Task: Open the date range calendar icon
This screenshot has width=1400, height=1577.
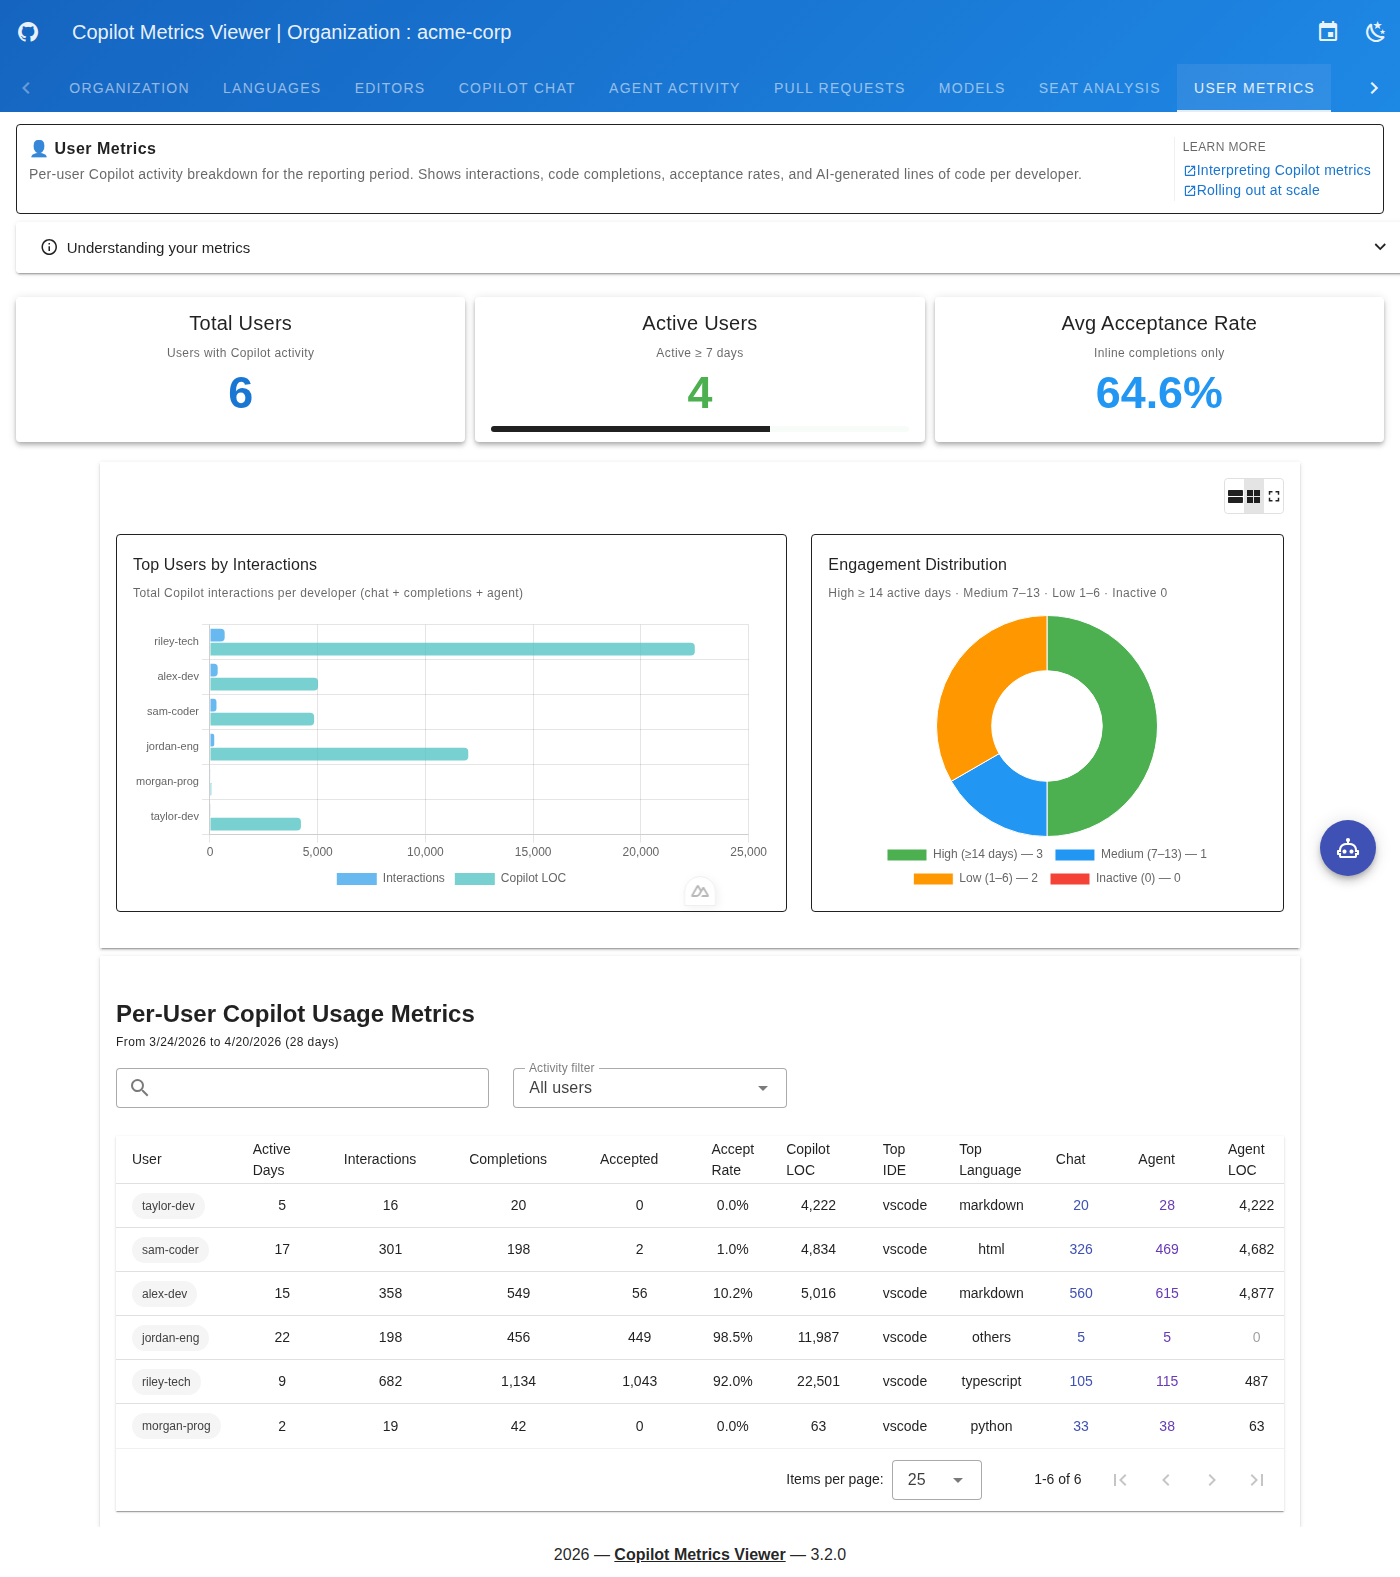Action: (1328, 32)
